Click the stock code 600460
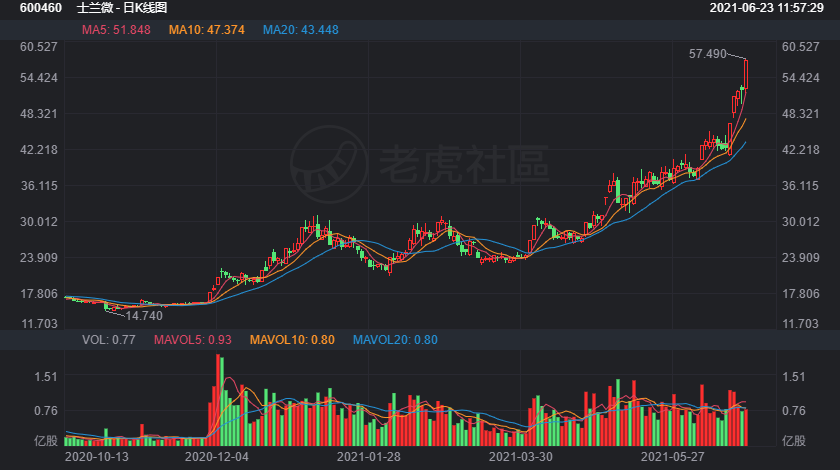The image size is (840, 470). [x=41, y=8]
